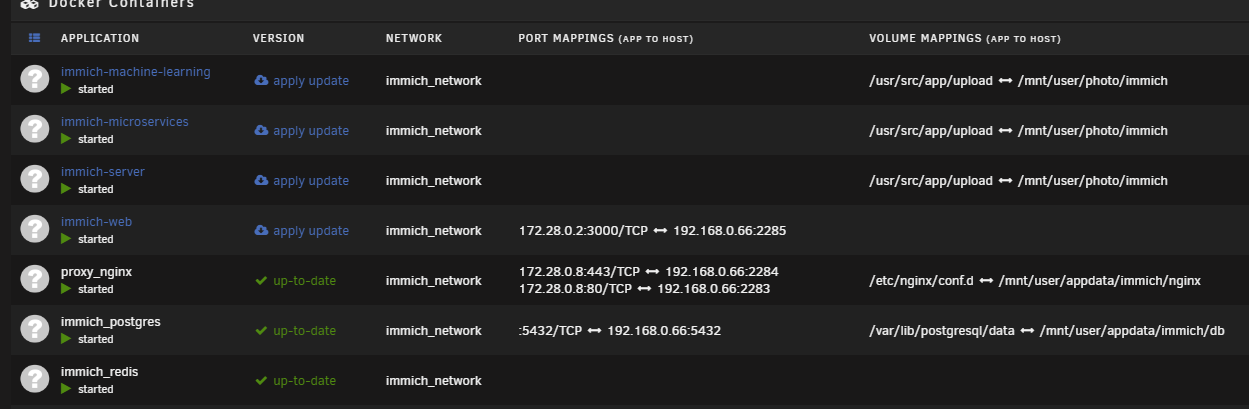Click the started status under immich-microservices
This screenshot has width=1249, height=409.
point(88,139)
